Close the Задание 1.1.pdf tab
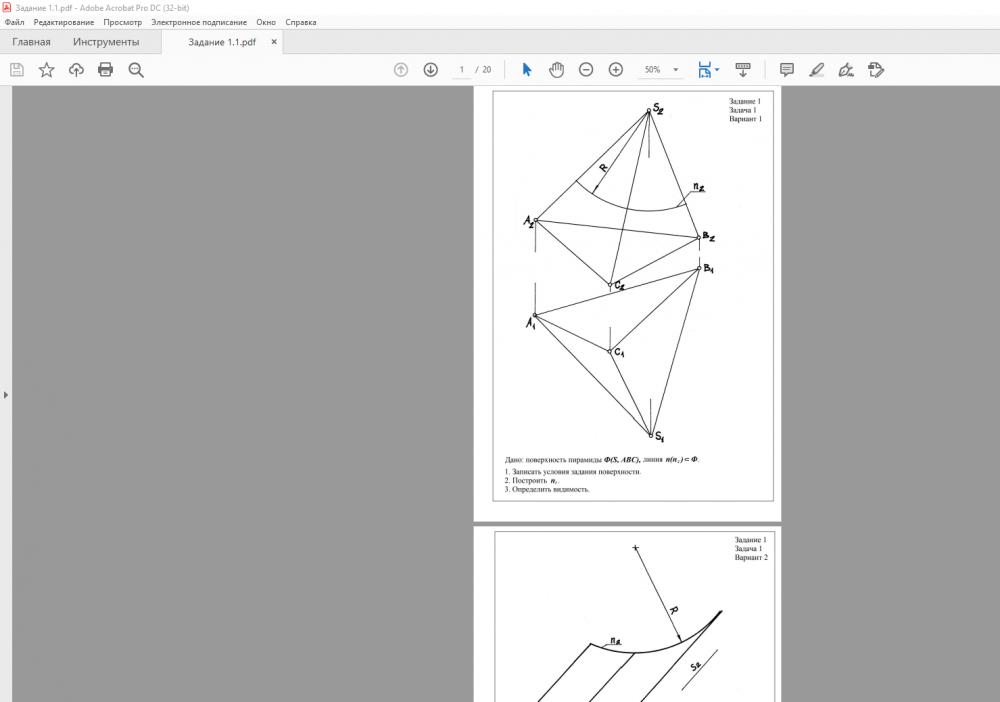Image resolution: width=1000 pixels, height=702 pixels. (274, 42)
